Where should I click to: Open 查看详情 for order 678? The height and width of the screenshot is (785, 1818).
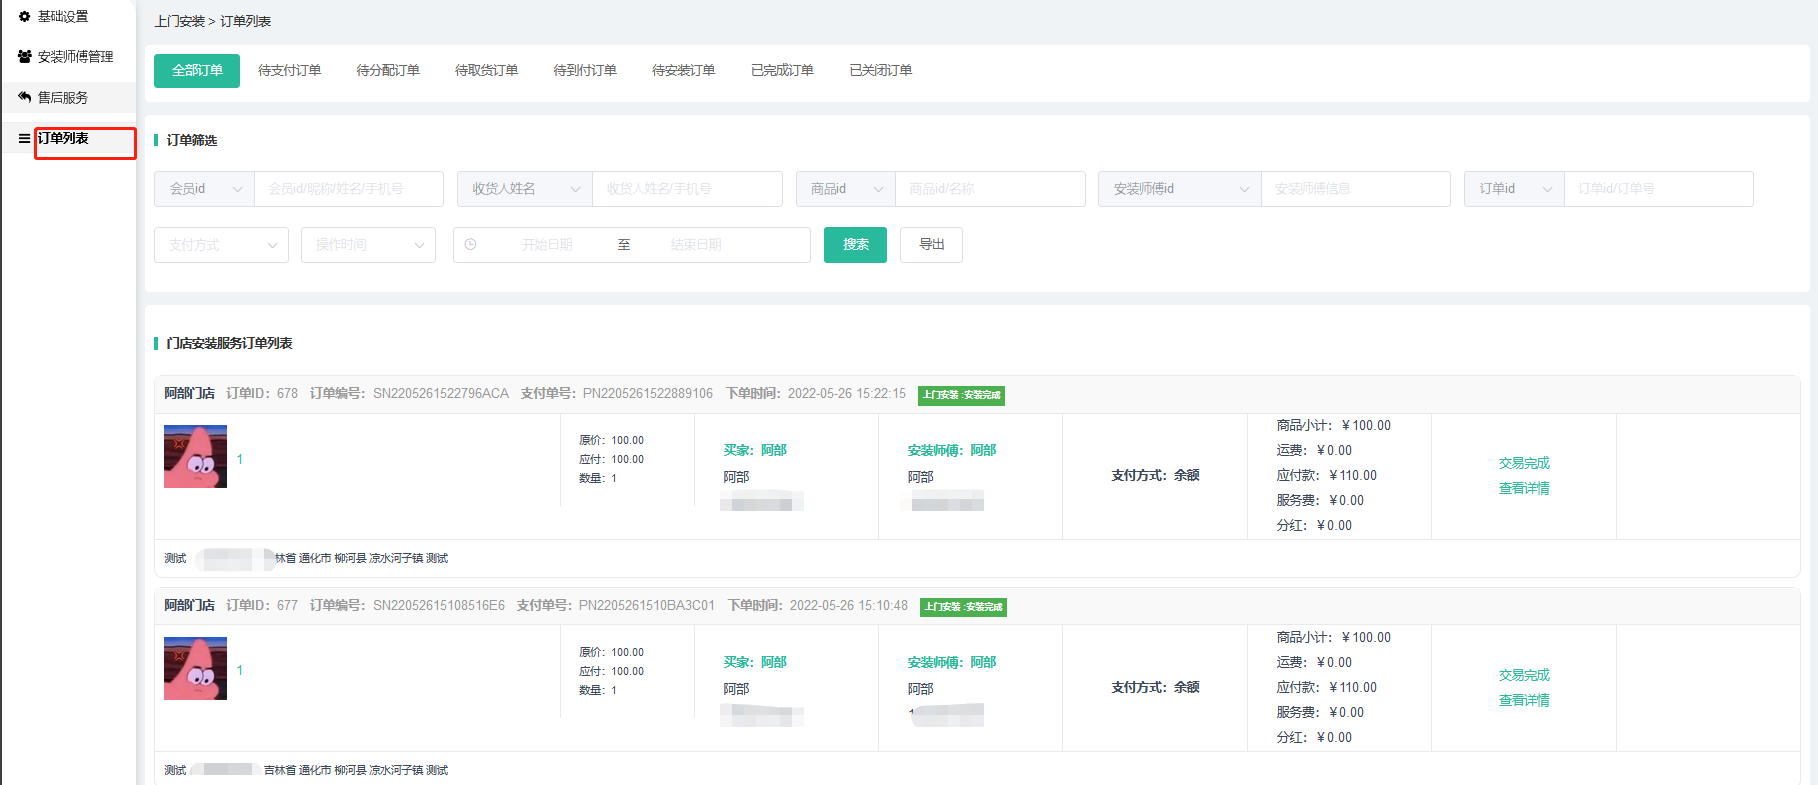point(1523,489)
